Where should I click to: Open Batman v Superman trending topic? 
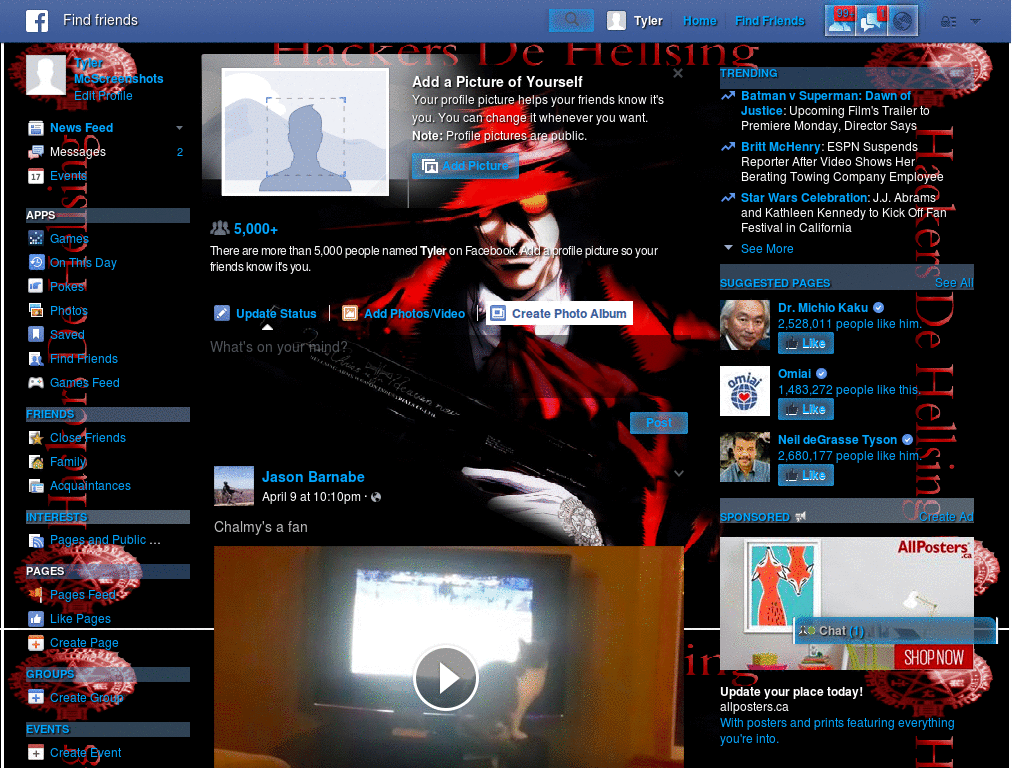[x=825, y=103]
